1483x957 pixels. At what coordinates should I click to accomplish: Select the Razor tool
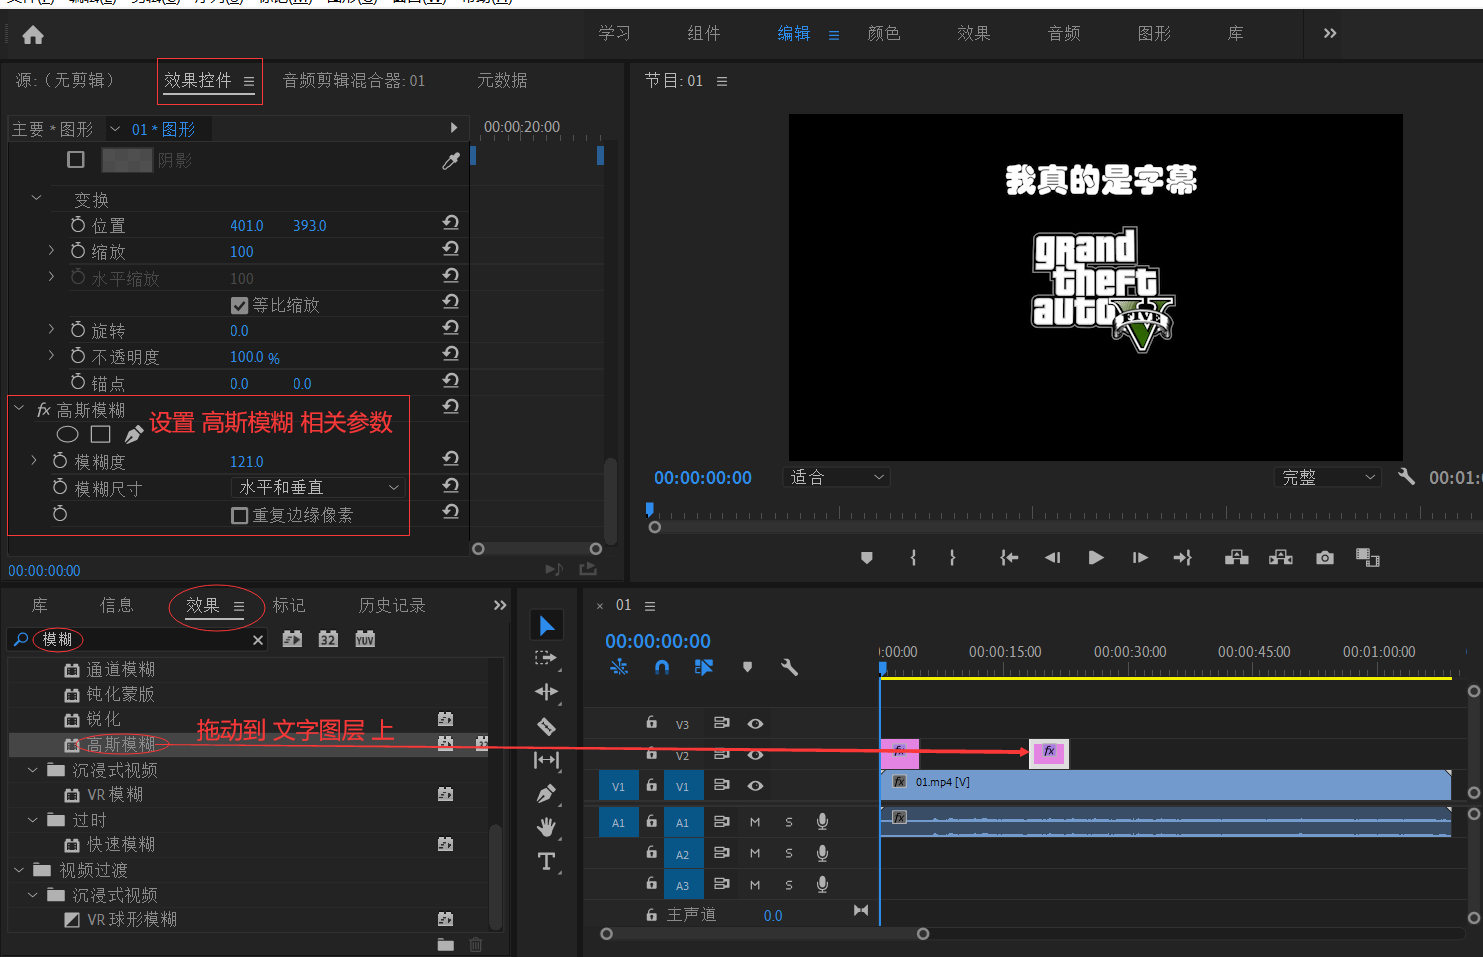click(x=546, y=726)
